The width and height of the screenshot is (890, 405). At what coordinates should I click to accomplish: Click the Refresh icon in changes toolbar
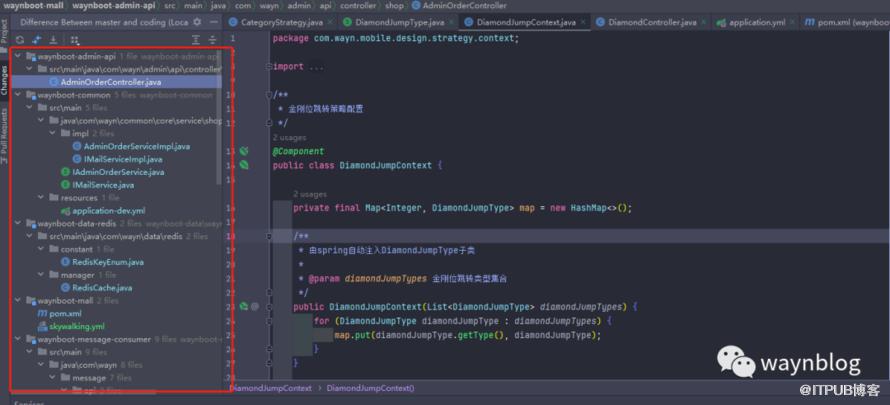click(x=20, y=39)
